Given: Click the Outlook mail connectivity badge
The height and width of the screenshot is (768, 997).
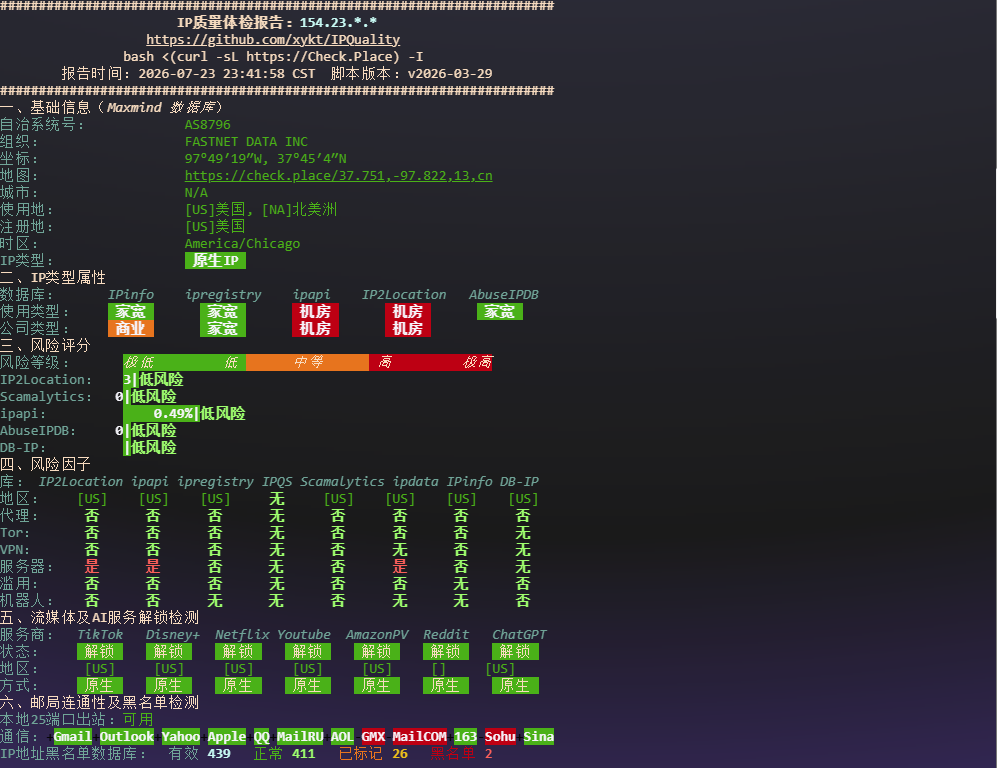Looking at the screenshot, I should point(127,737).
